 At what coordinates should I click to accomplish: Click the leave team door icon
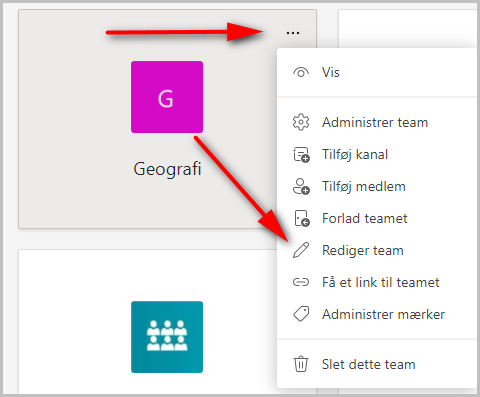[x=302, y=218]
